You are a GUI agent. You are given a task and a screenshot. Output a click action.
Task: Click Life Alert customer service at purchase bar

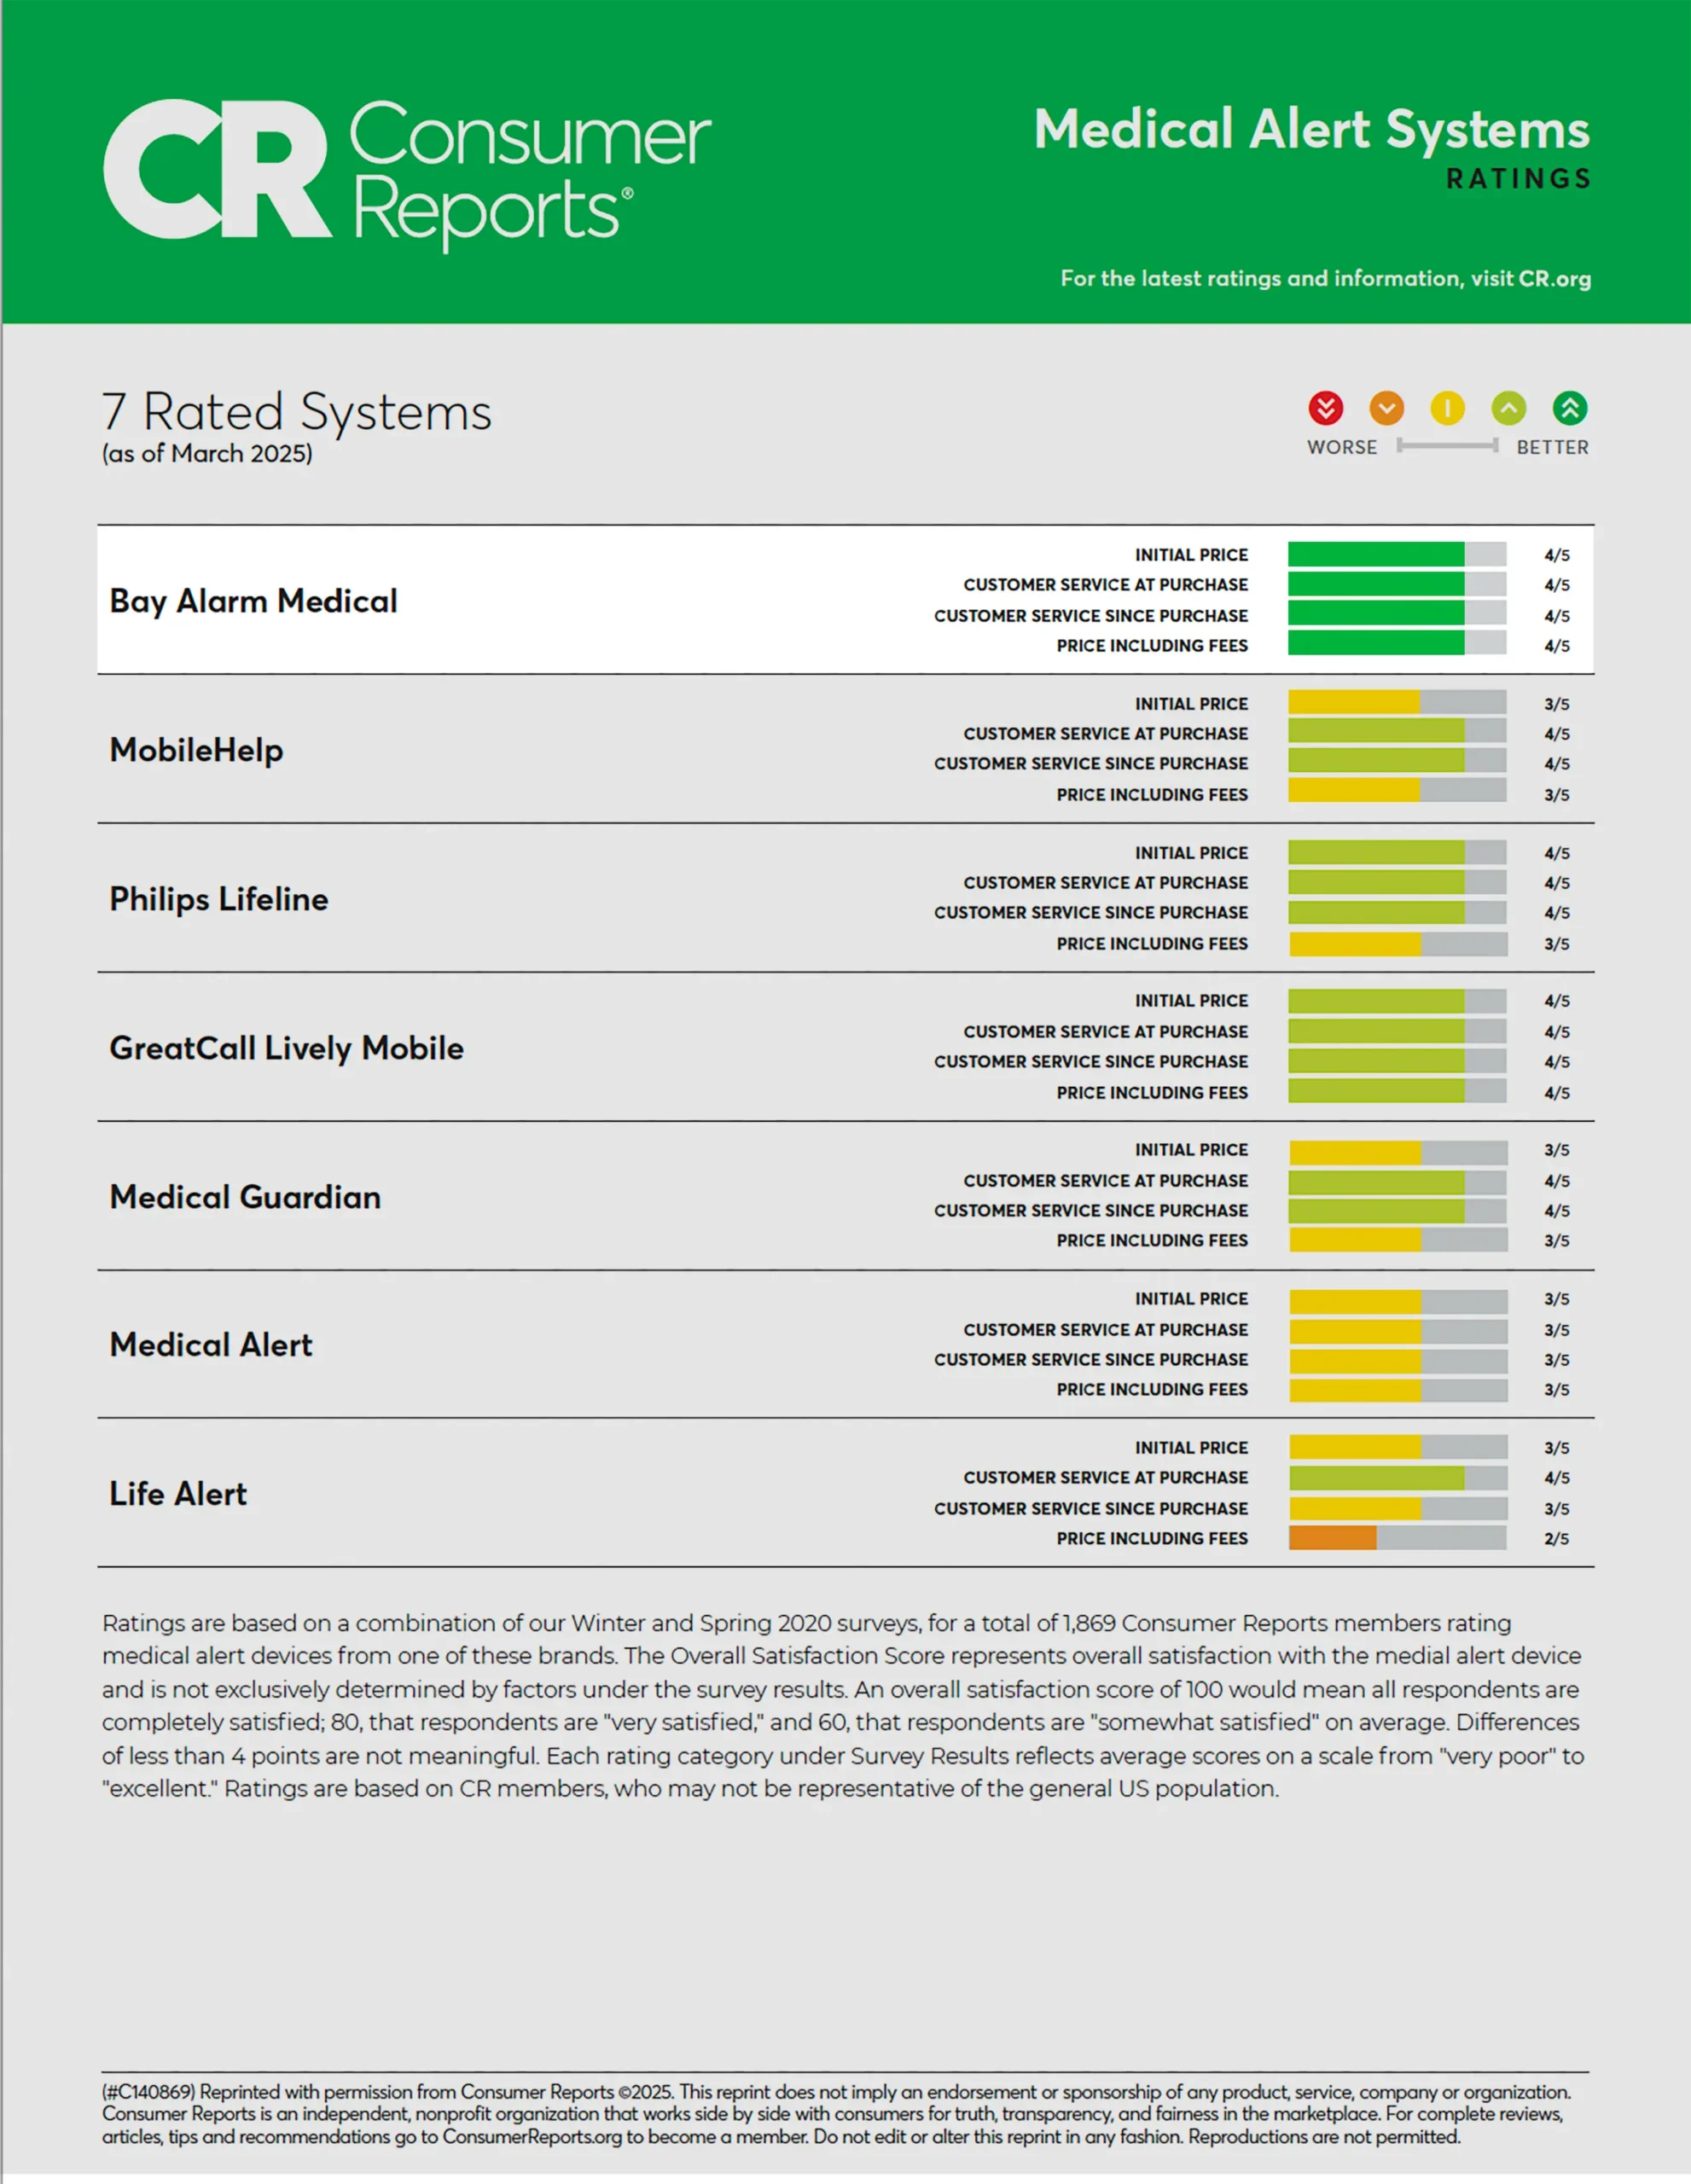point(1398,1478)
